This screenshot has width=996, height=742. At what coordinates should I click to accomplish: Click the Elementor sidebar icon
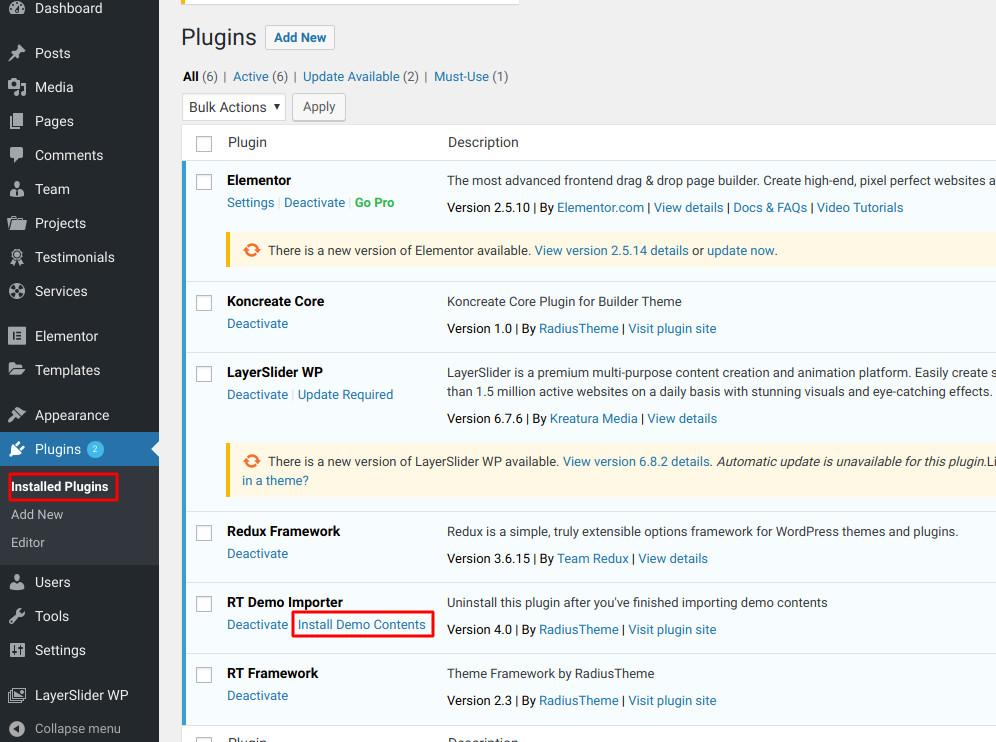[17, 336]
